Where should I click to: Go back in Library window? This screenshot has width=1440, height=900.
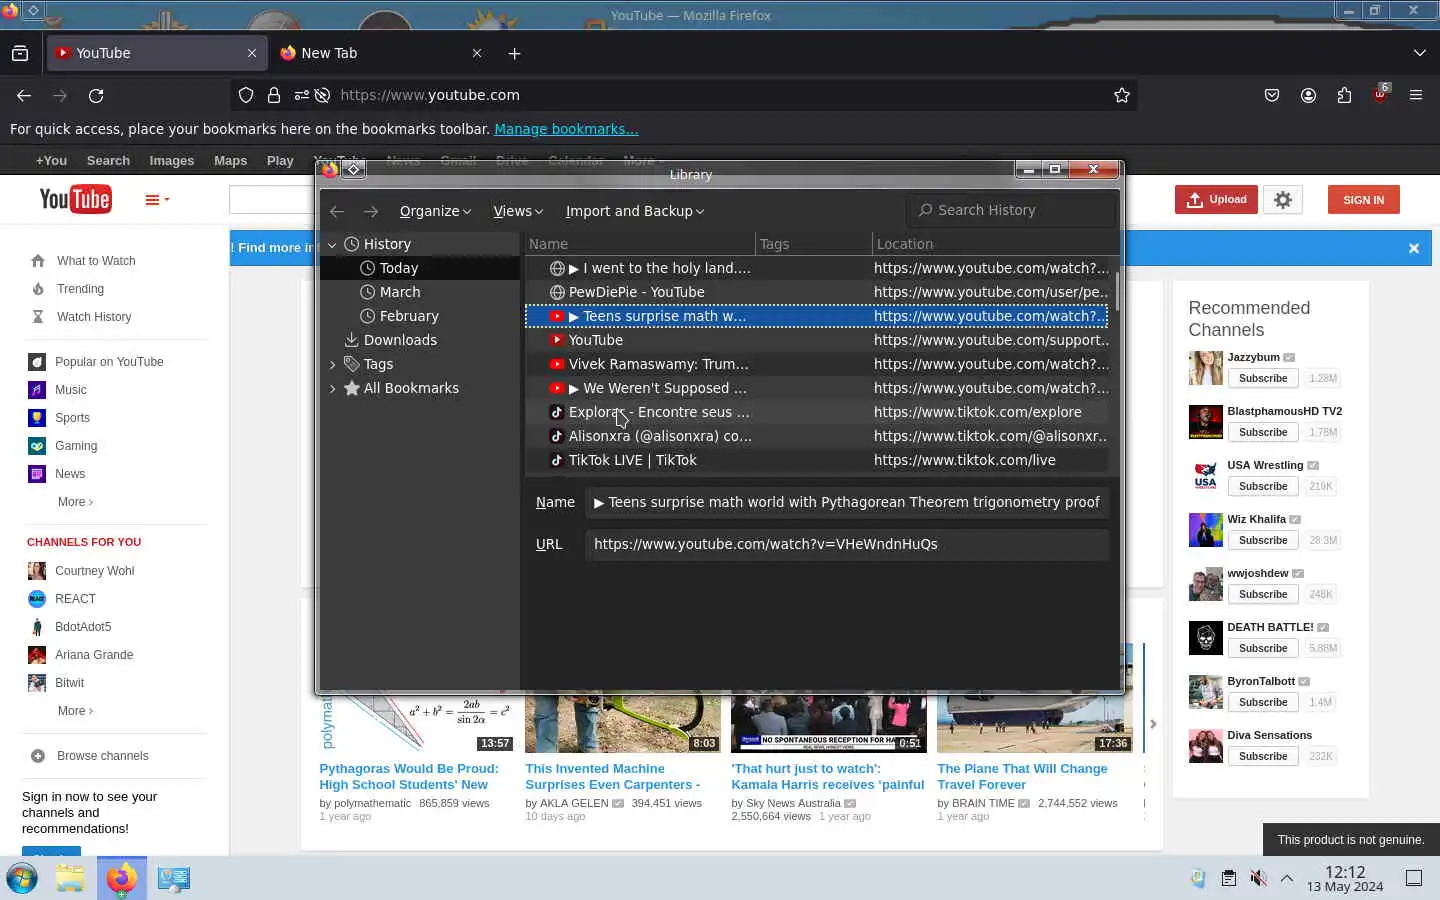click(x=337, y=211)
